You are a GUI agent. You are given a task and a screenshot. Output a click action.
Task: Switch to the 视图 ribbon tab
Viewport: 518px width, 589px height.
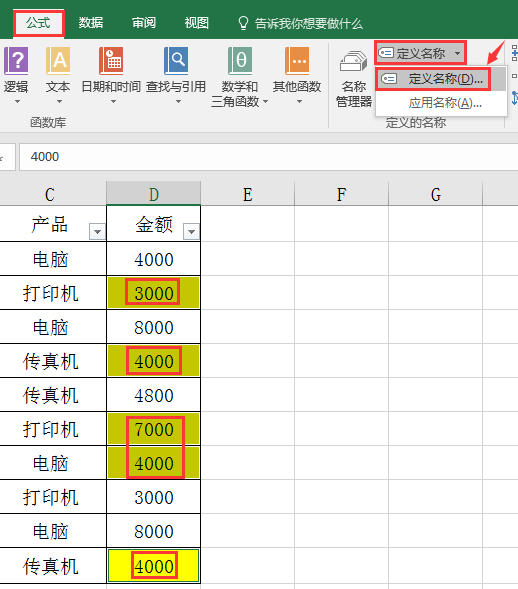pyautogui.click(x=196, y=23)
